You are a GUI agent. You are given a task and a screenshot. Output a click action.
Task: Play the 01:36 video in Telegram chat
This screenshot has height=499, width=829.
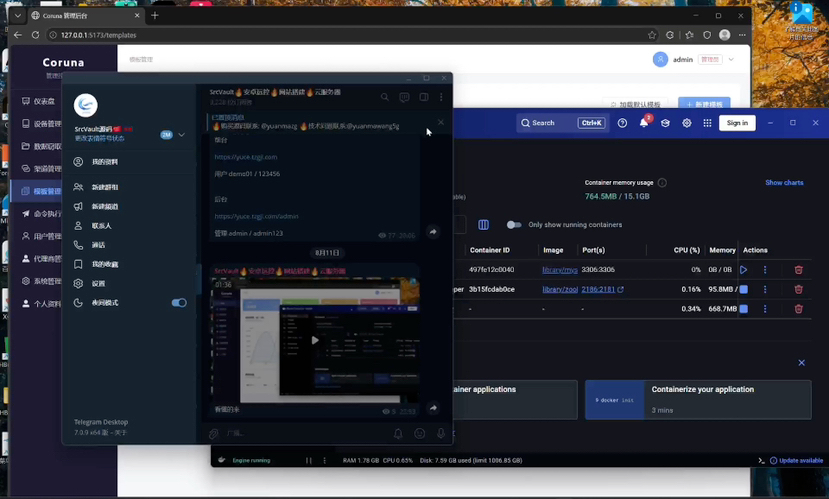(x=315, y=340)
